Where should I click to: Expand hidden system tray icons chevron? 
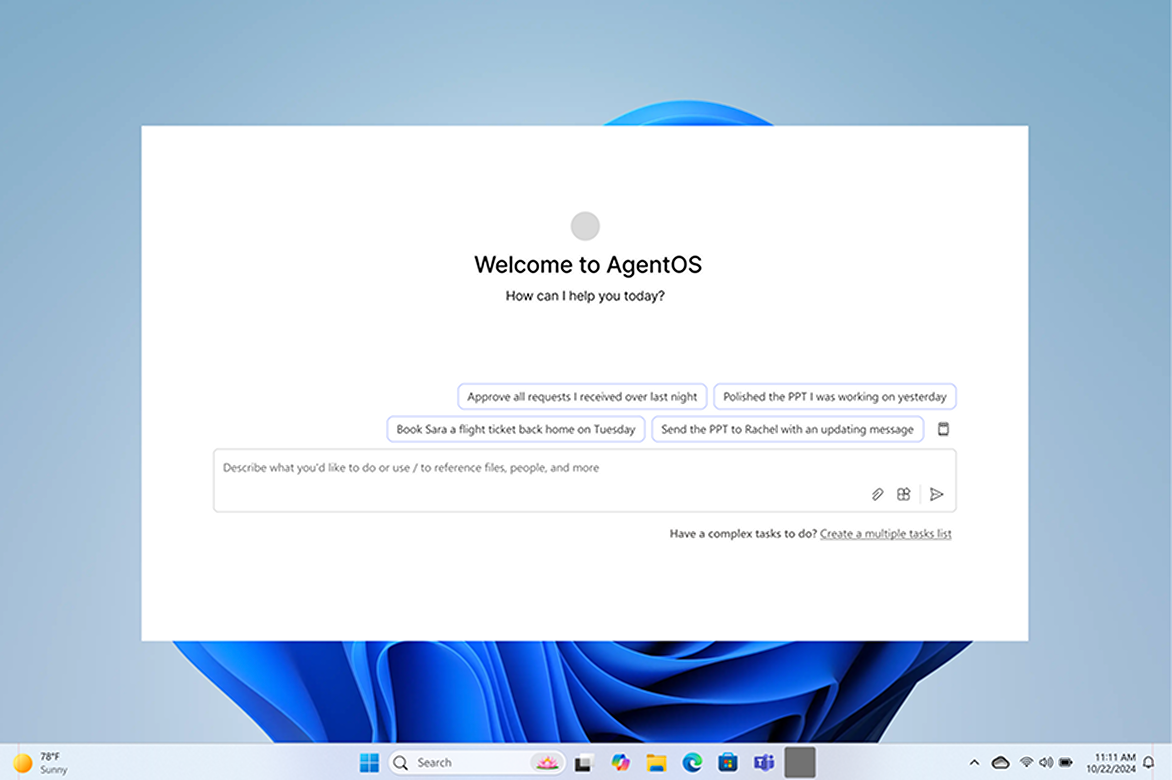[x=974, y=762]
